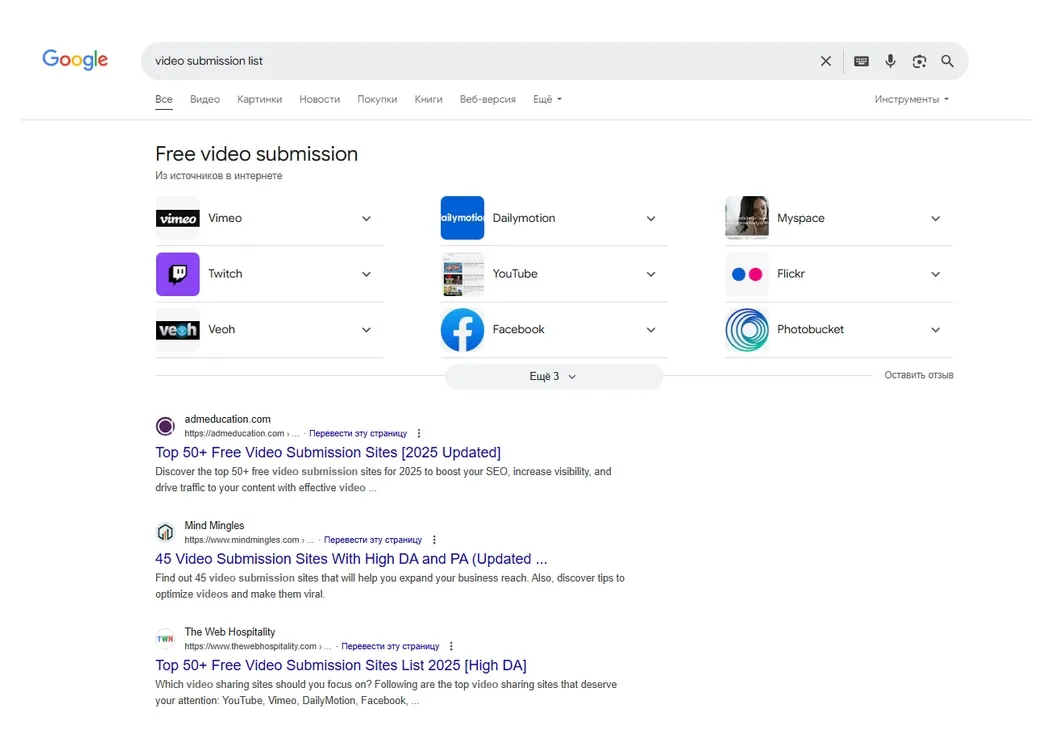Click the YouTube thumbnail image
The width and height of the screenshot is (1061, 730).
tap(462, 274)
